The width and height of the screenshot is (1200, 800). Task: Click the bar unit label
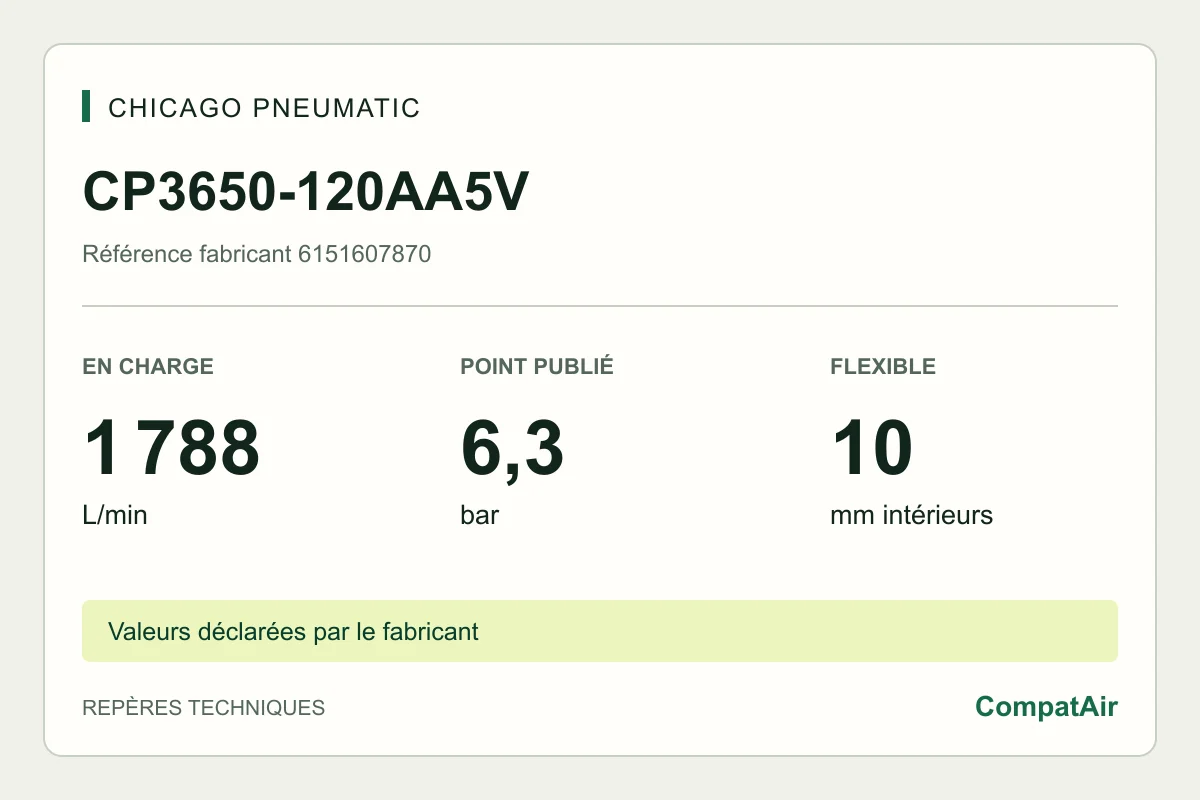[x=480, y=516]
